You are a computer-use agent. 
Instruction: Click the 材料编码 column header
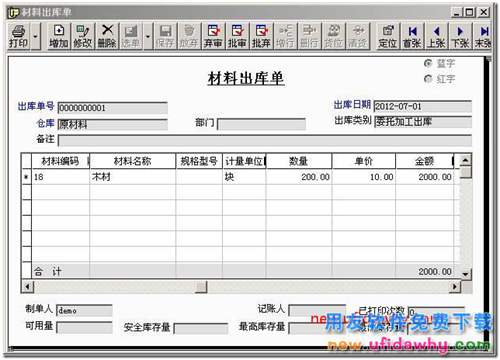(x=60, y=161)
